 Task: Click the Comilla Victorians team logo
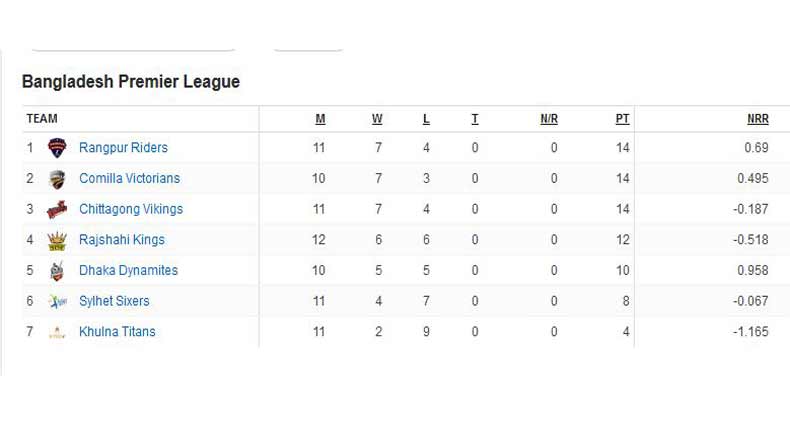click(57, 179)
